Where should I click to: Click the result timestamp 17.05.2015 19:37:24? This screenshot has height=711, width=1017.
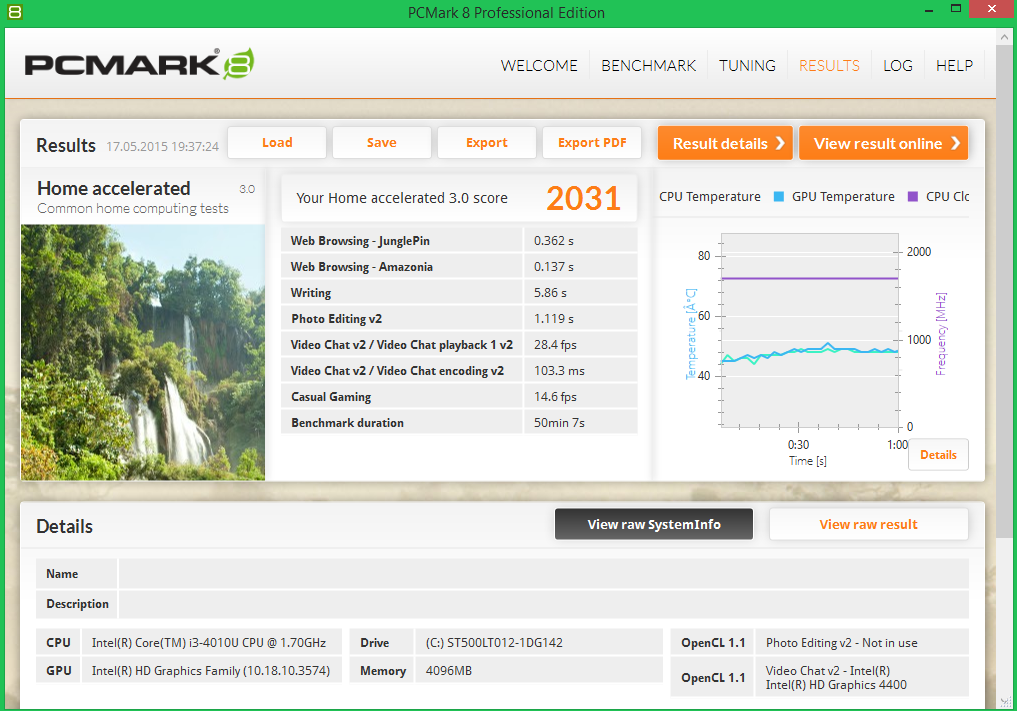click(x=163, y=146)
